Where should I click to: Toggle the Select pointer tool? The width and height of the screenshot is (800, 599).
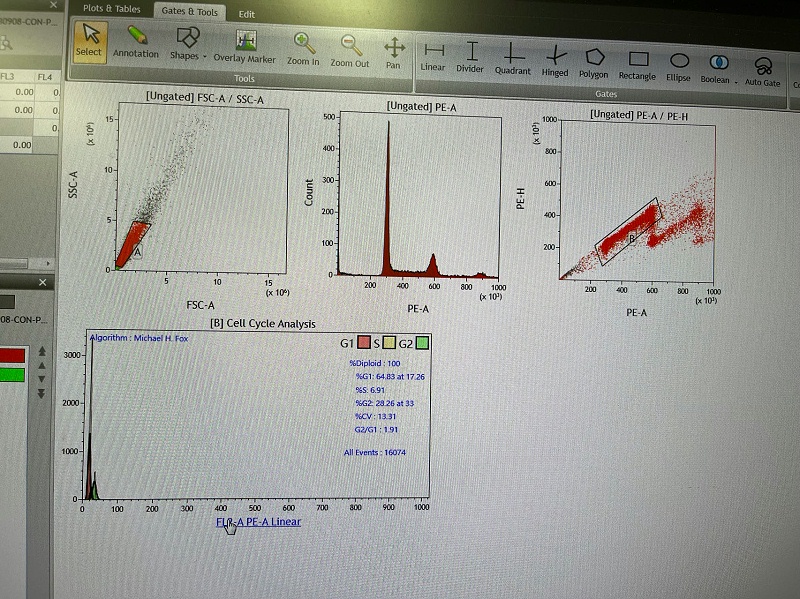point(89,40)
